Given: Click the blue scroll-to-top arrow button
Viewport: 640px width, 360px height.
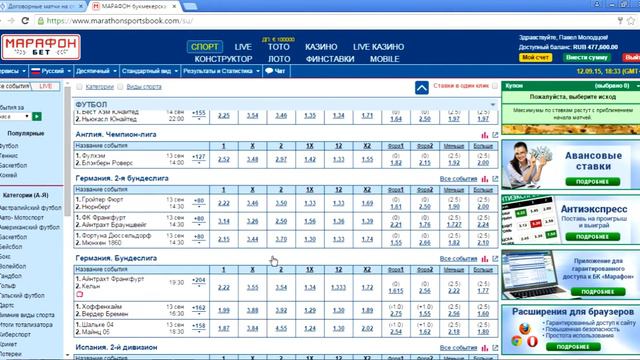Looking at the screenshot, I should click(x=422, y=87).
